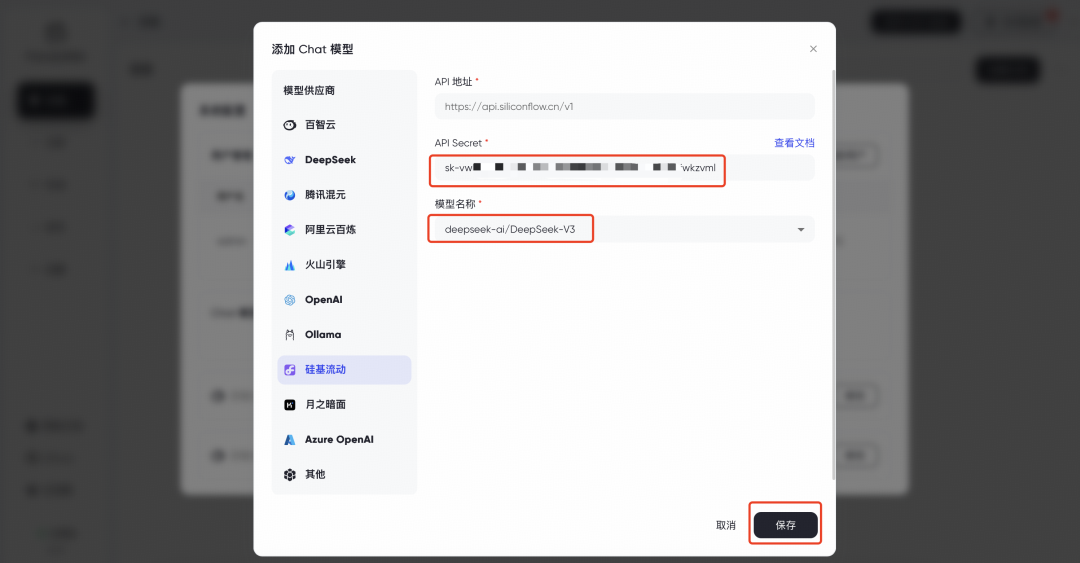
Task: Close the 添加 Chat 模型 dialog
Action: click(x=813, y=49)
